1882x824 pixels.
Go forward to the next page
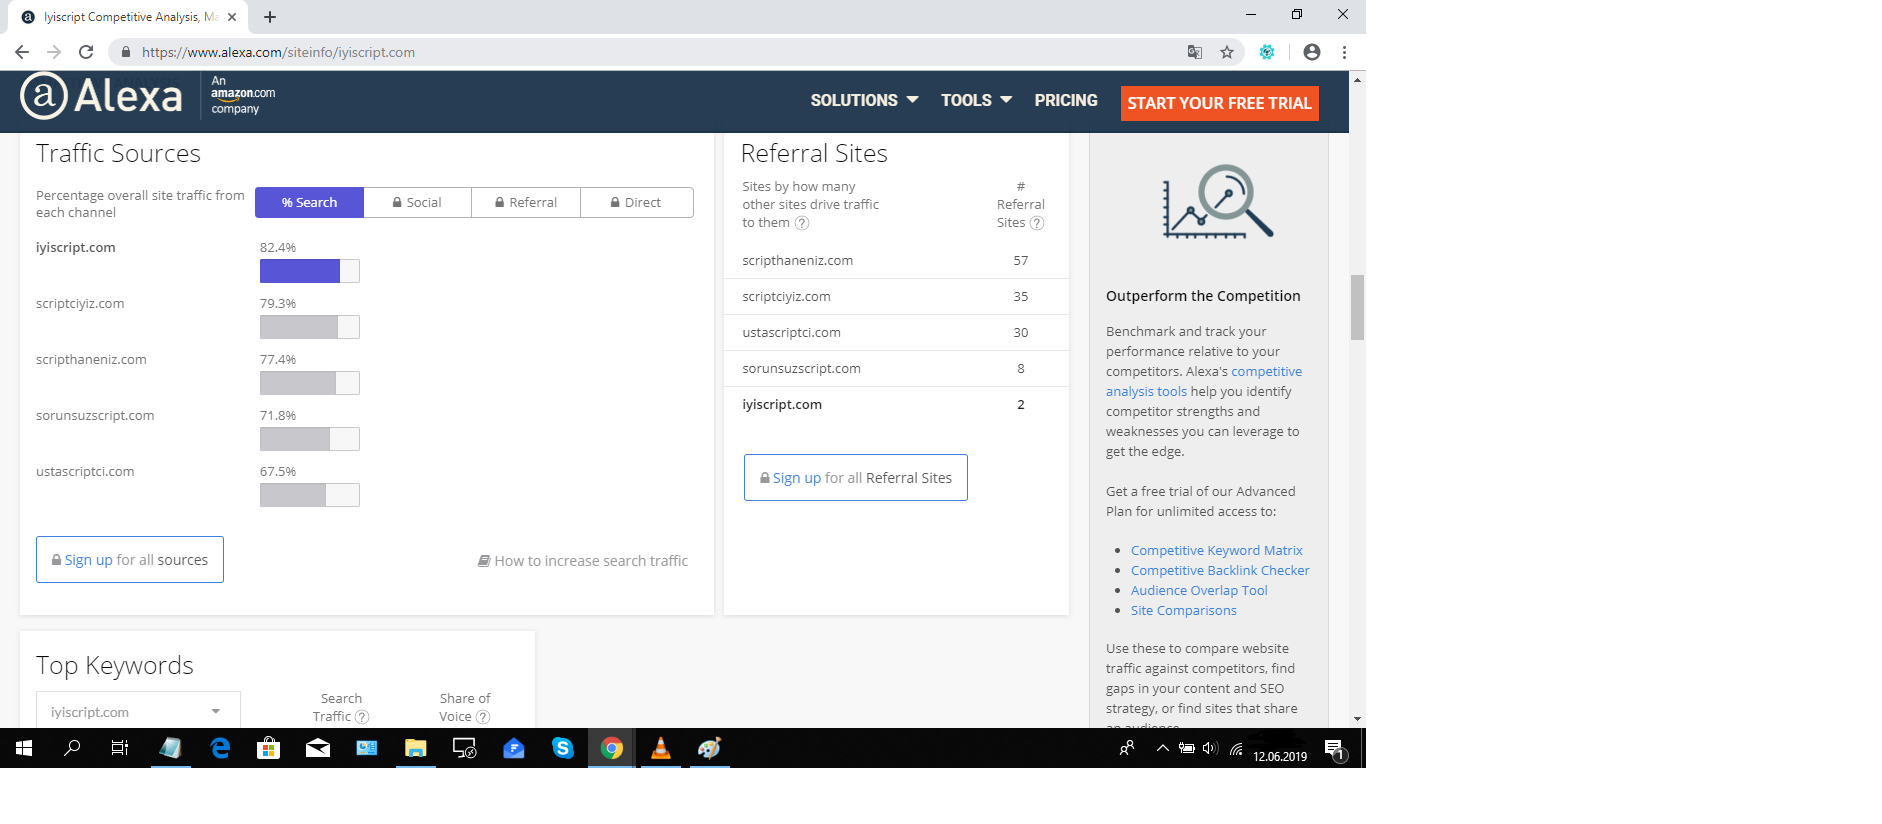point(54,52)
